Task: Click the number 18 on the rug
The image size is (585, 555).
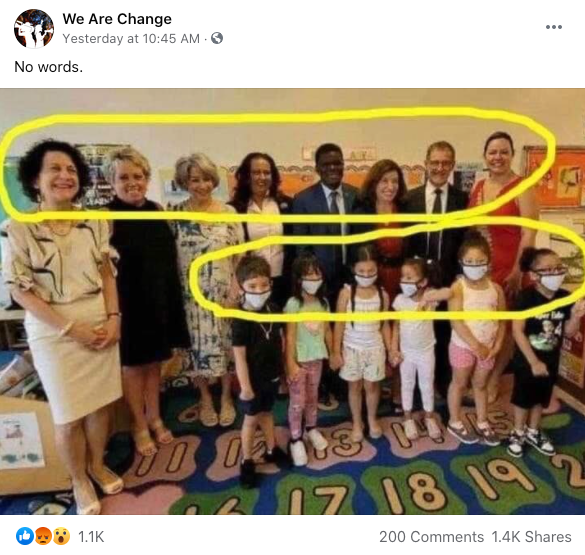Action: click(x=415, y=493)
